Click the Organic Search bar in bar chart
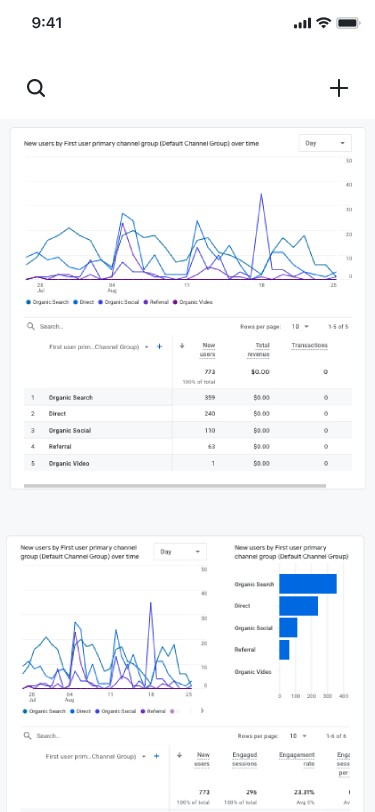The height and width of the screenshot is (812, 375). coord(308,584)
